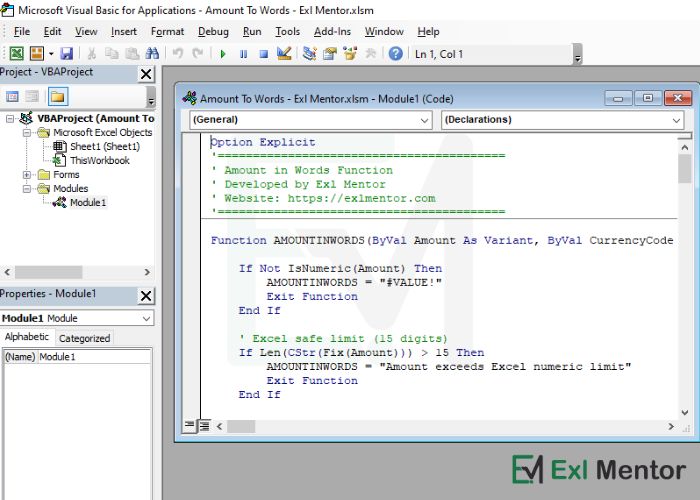700x500 pixels.
Task: Click View Object icon in Project pane
Action: click(x=32, y=96)
